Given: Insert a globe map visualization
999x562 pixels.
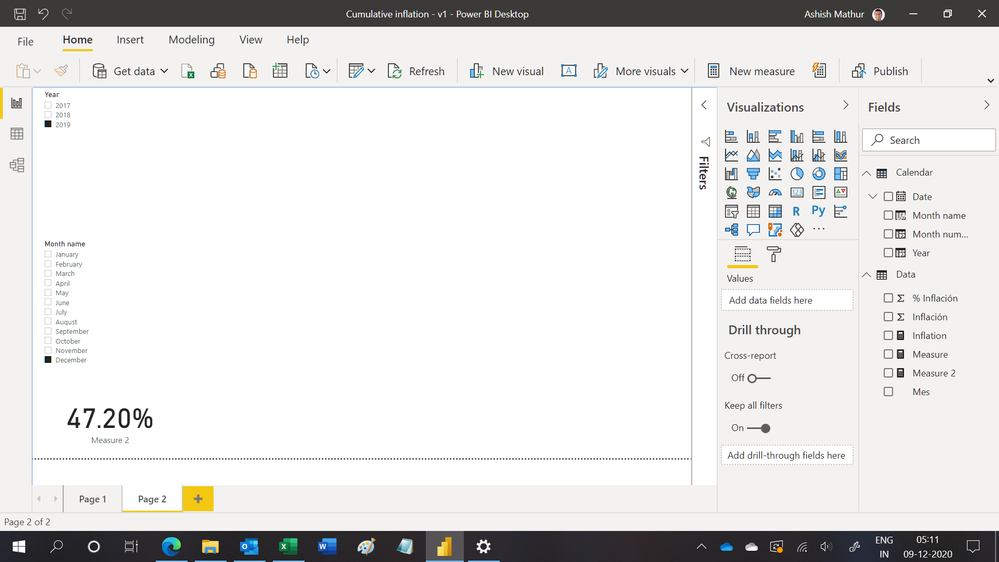Looking at the screenshot, I should (731, 192).
